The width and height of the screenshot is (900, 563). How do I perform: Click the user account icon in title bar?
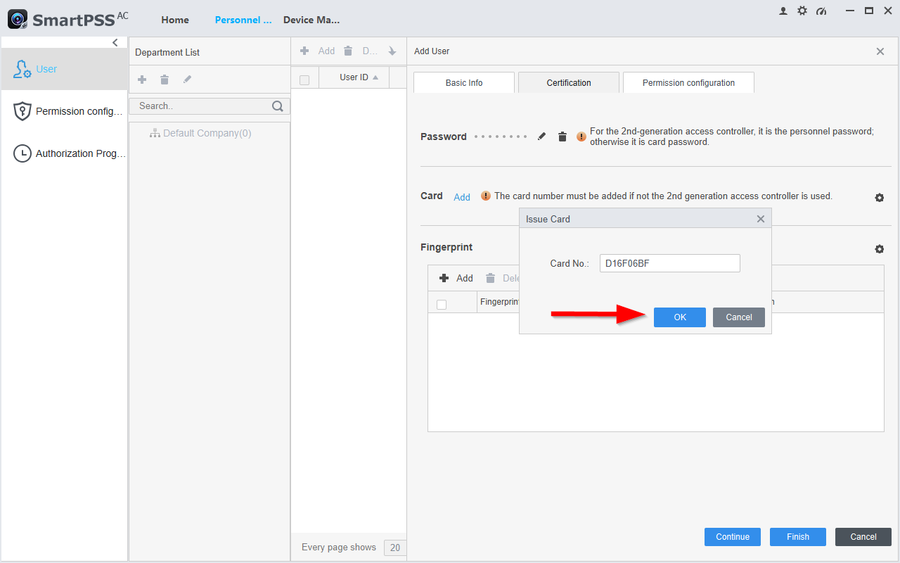[783, 11]
